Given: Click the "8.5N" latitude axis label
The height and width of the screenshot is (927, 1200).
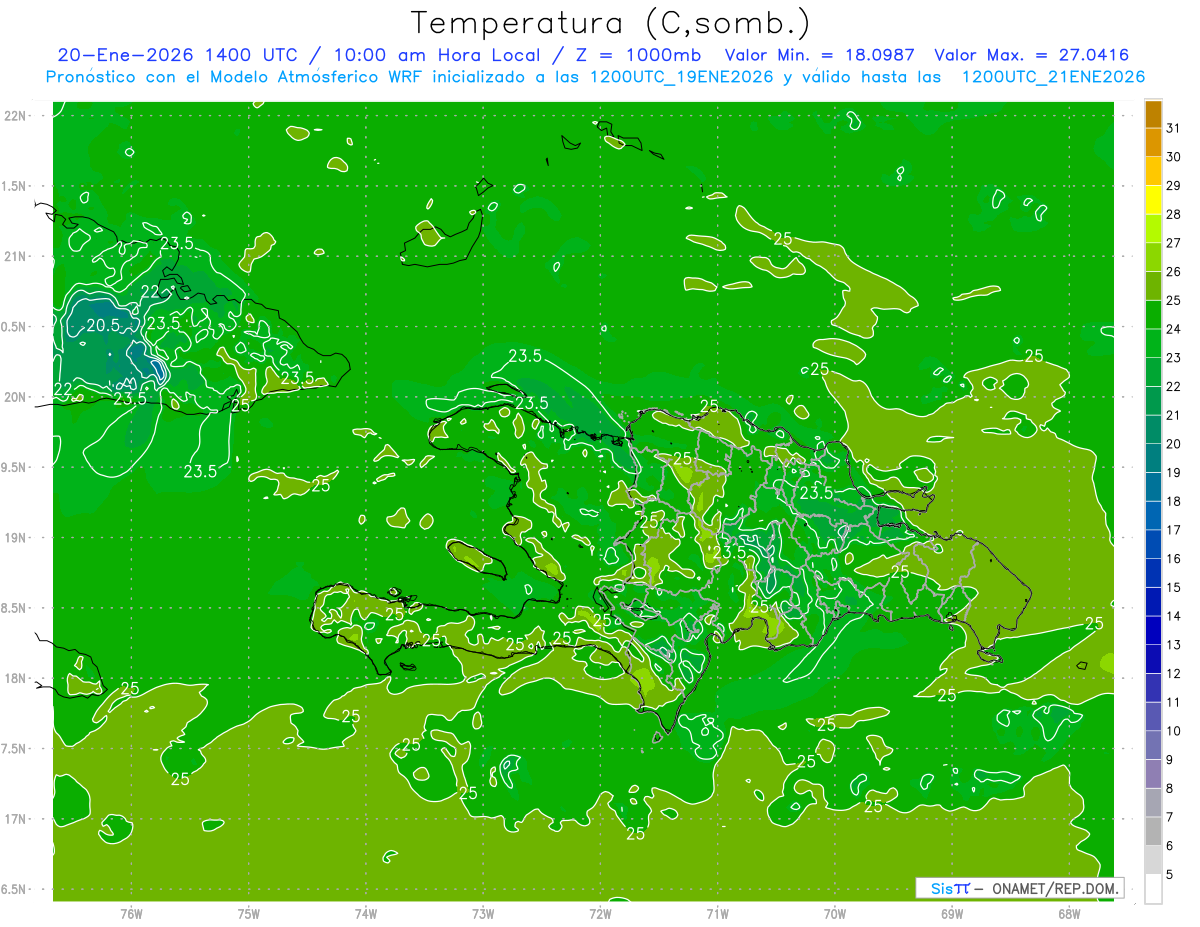Looking at the screenshot, I should click(x=15, y=608).
